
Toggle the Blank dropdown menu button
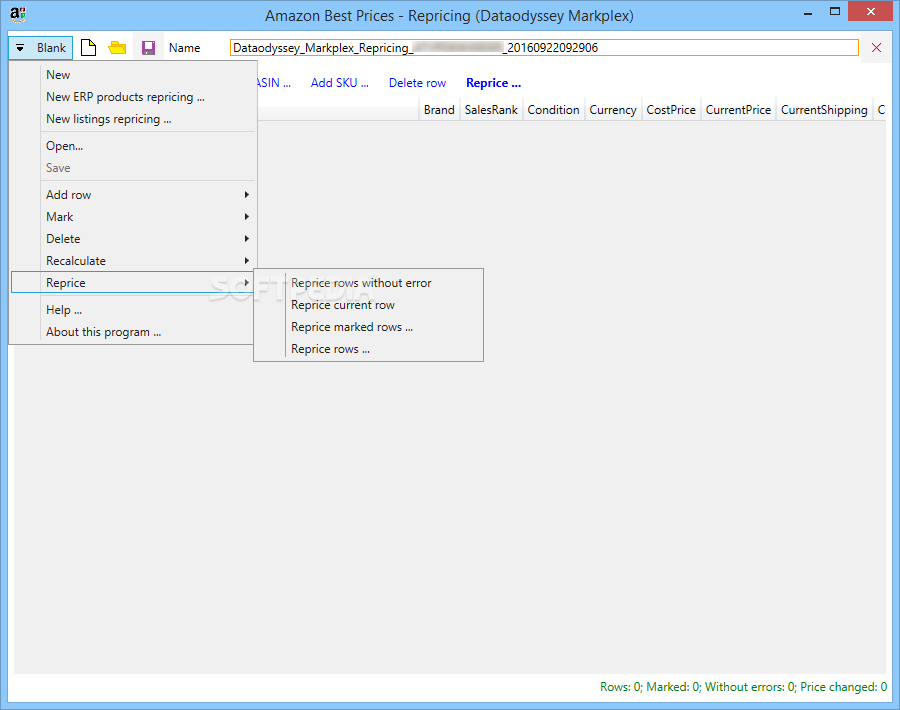[41, 48]
